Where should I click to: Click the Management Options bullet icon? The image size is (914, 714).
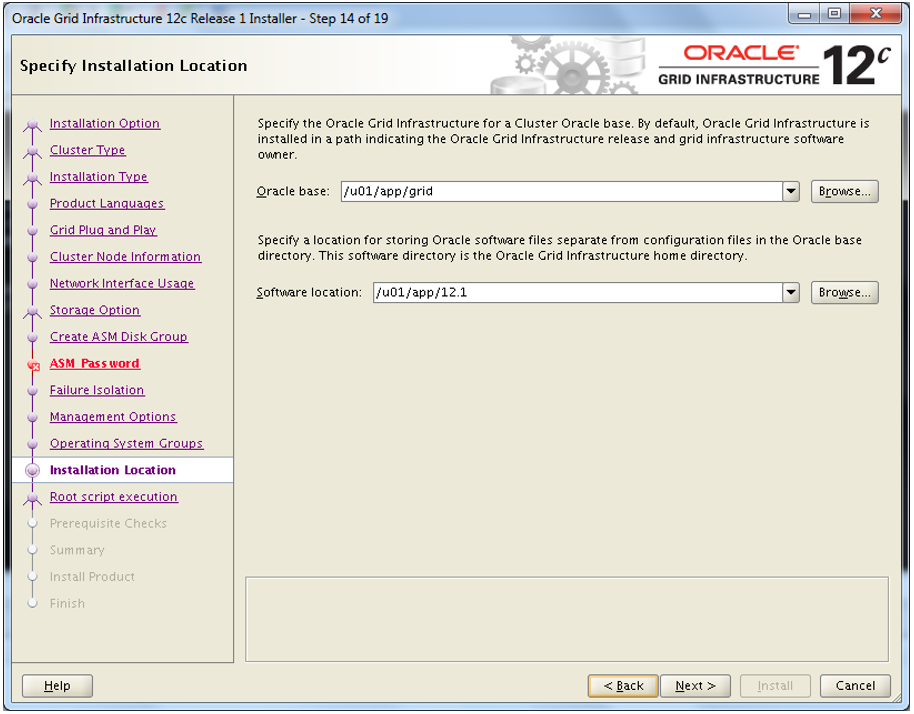click(33, 417)
